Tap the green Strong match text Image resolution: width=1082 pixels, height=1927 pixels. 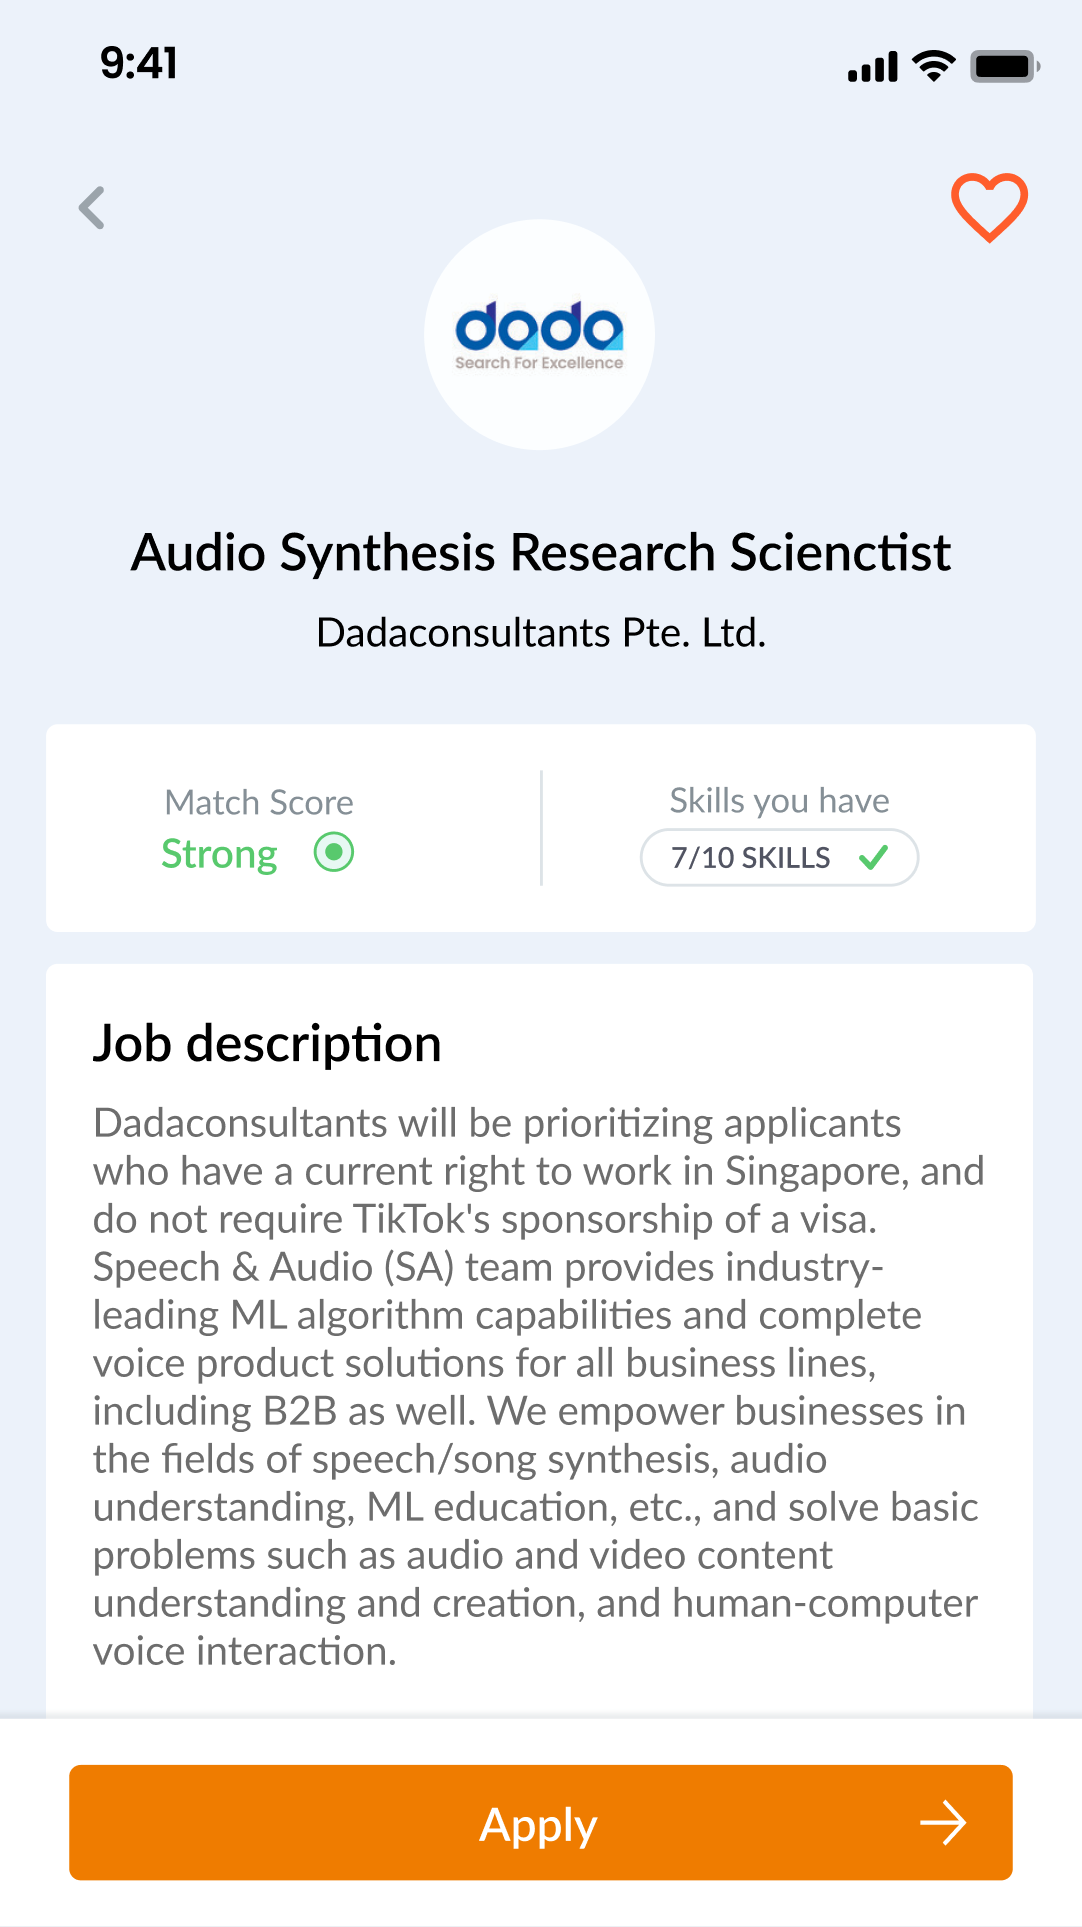click(x=219, y=854)
